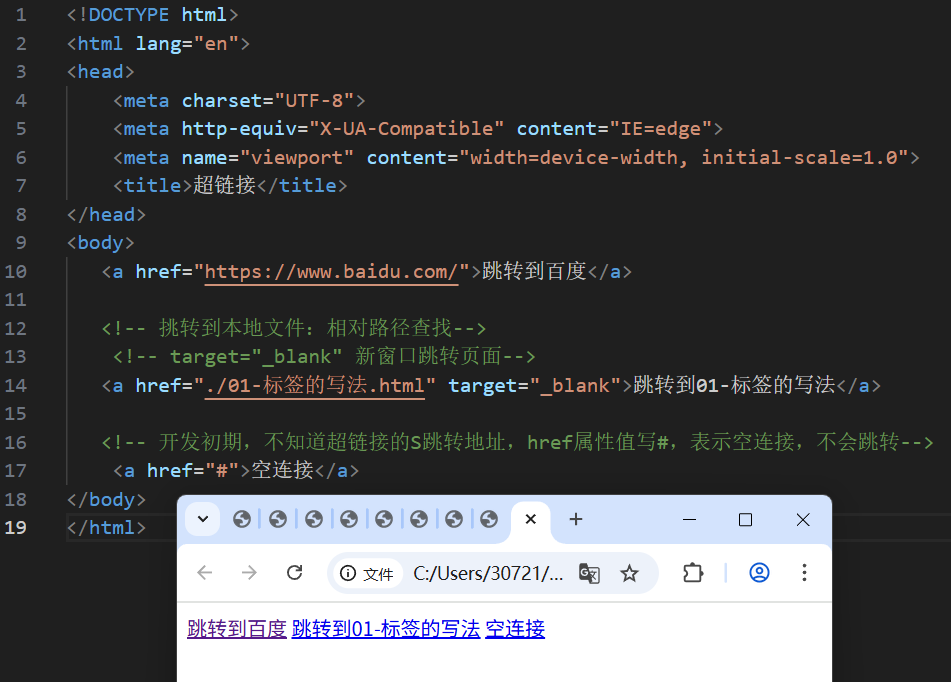
Task: Bookmark this page with the star icon
Action: 630,573
